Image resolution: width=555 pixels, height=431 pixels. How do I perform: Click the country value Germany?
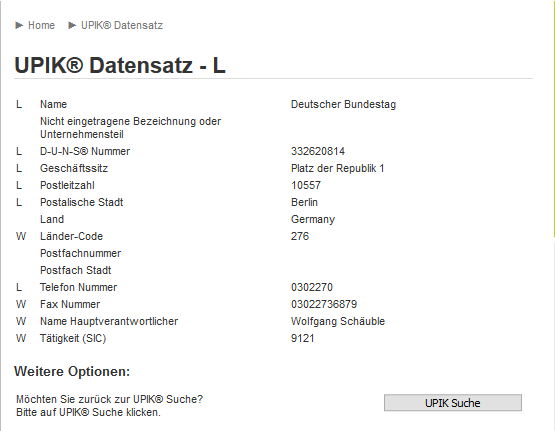pyautogui.click(x=313, y=219)
